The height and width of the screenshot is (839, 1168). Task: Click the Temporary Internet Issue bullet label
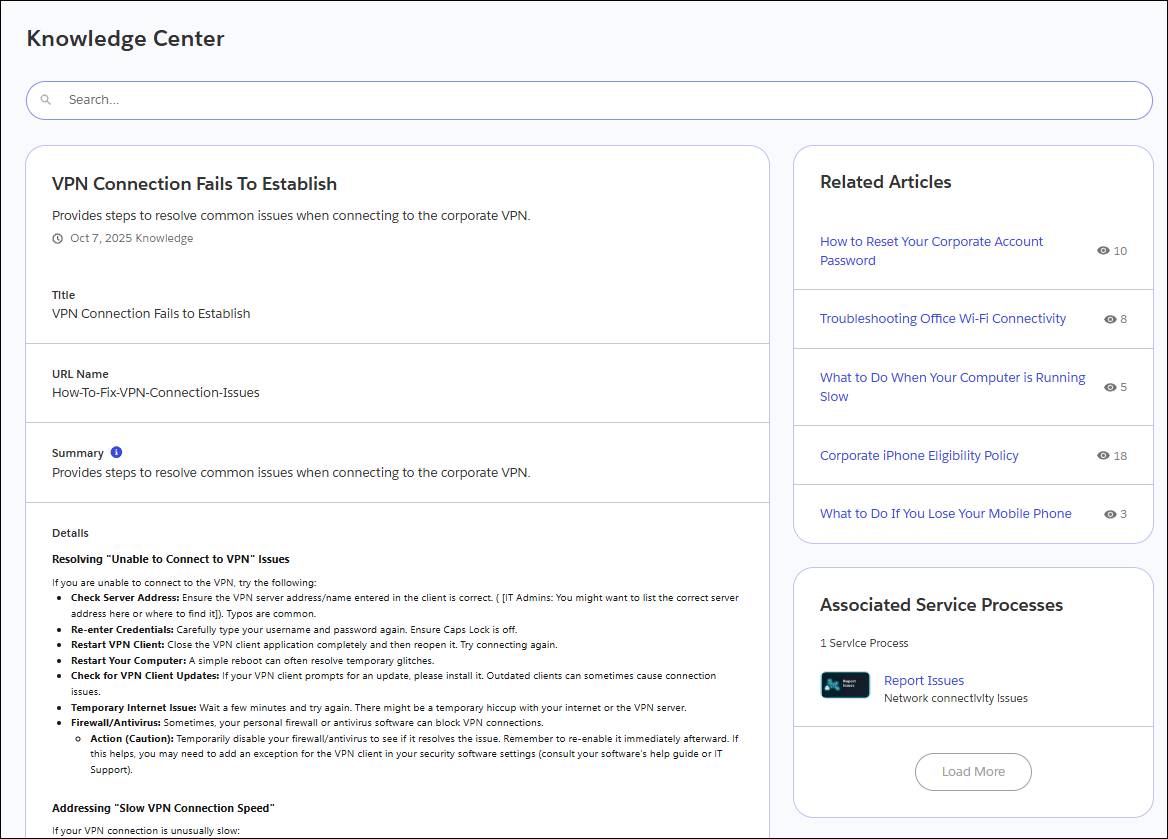tap(134, 708)
